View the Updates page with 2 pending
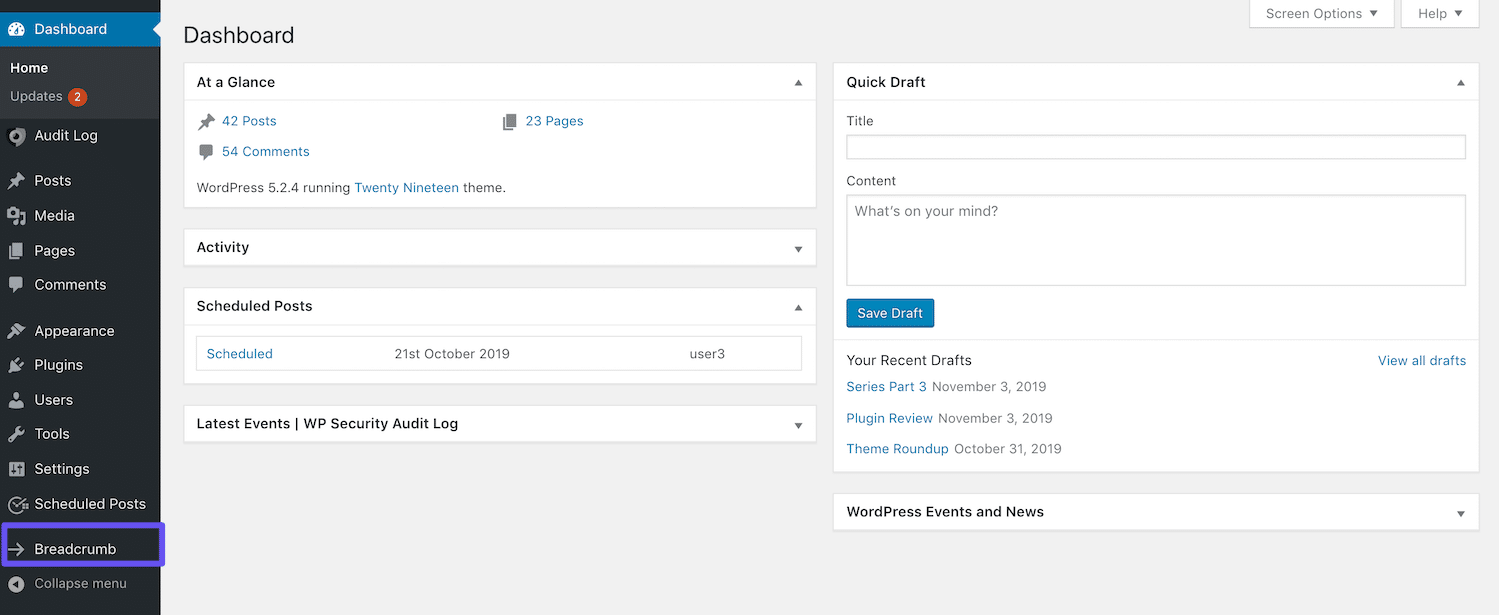The image size is (1499, 615). [x=40, y=96]
